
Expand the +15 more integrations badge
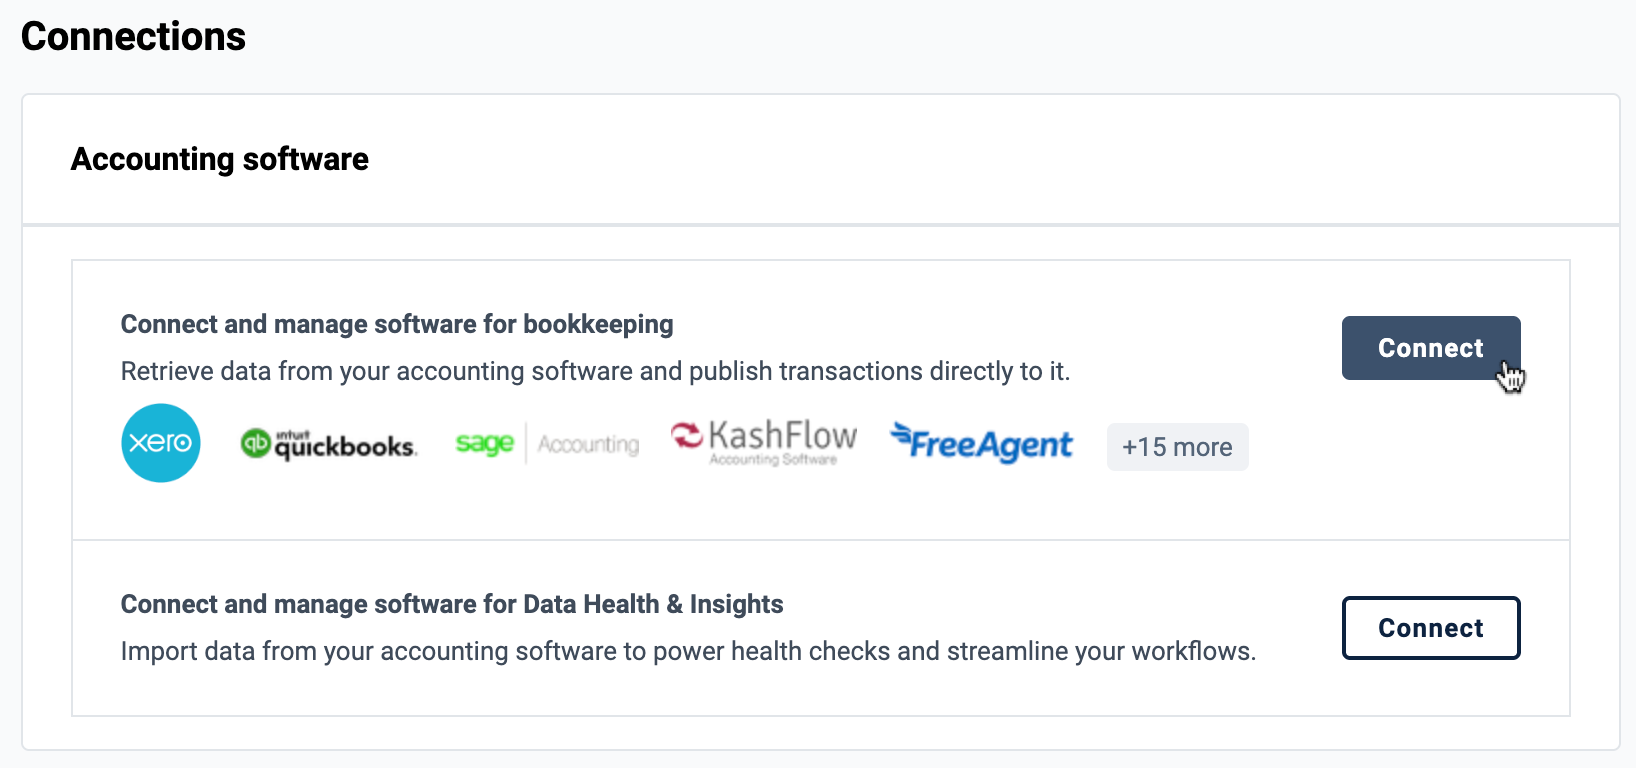pos(1177,447)
